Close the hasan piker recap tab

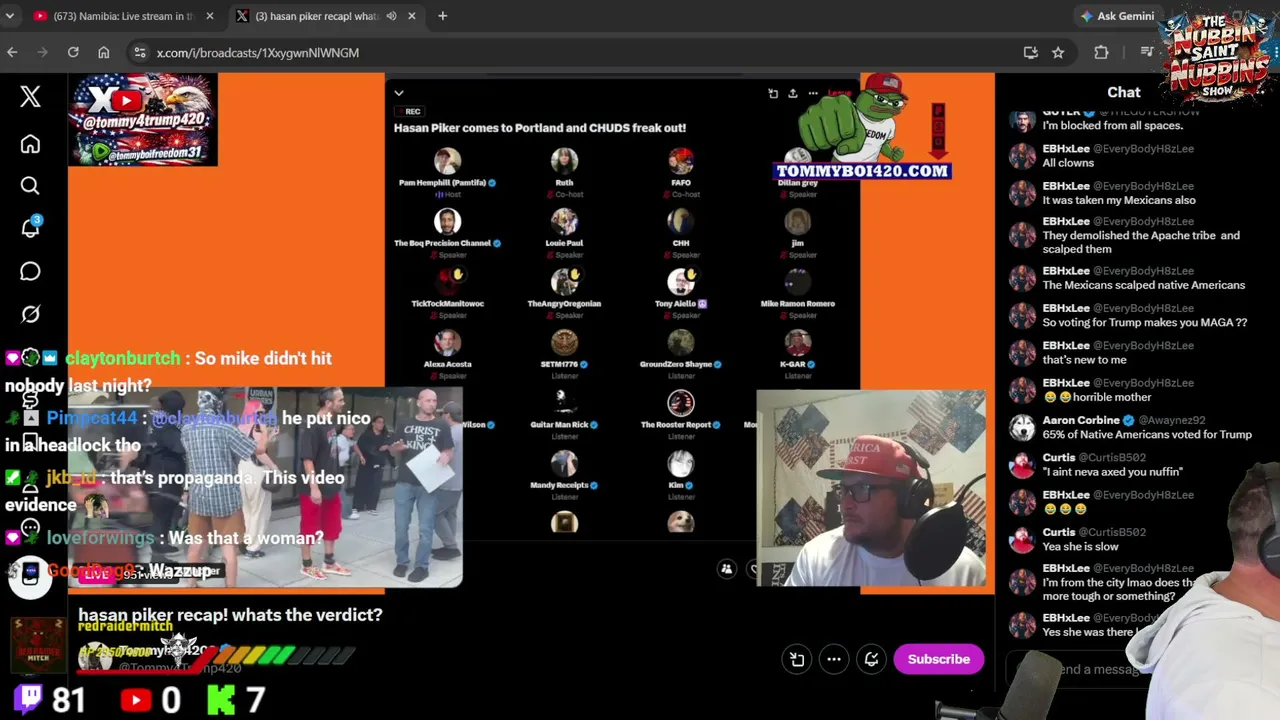(412, 16)
